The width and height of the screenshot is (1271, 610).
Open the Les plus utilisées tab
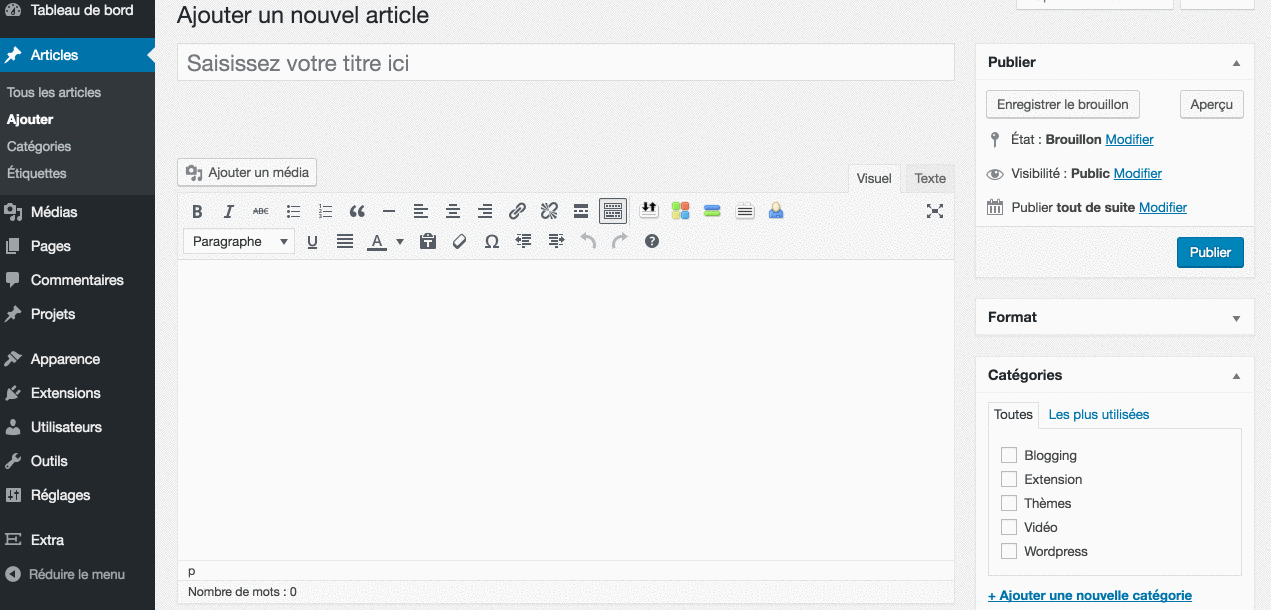pyautogui.click(x=1099, y=414)
